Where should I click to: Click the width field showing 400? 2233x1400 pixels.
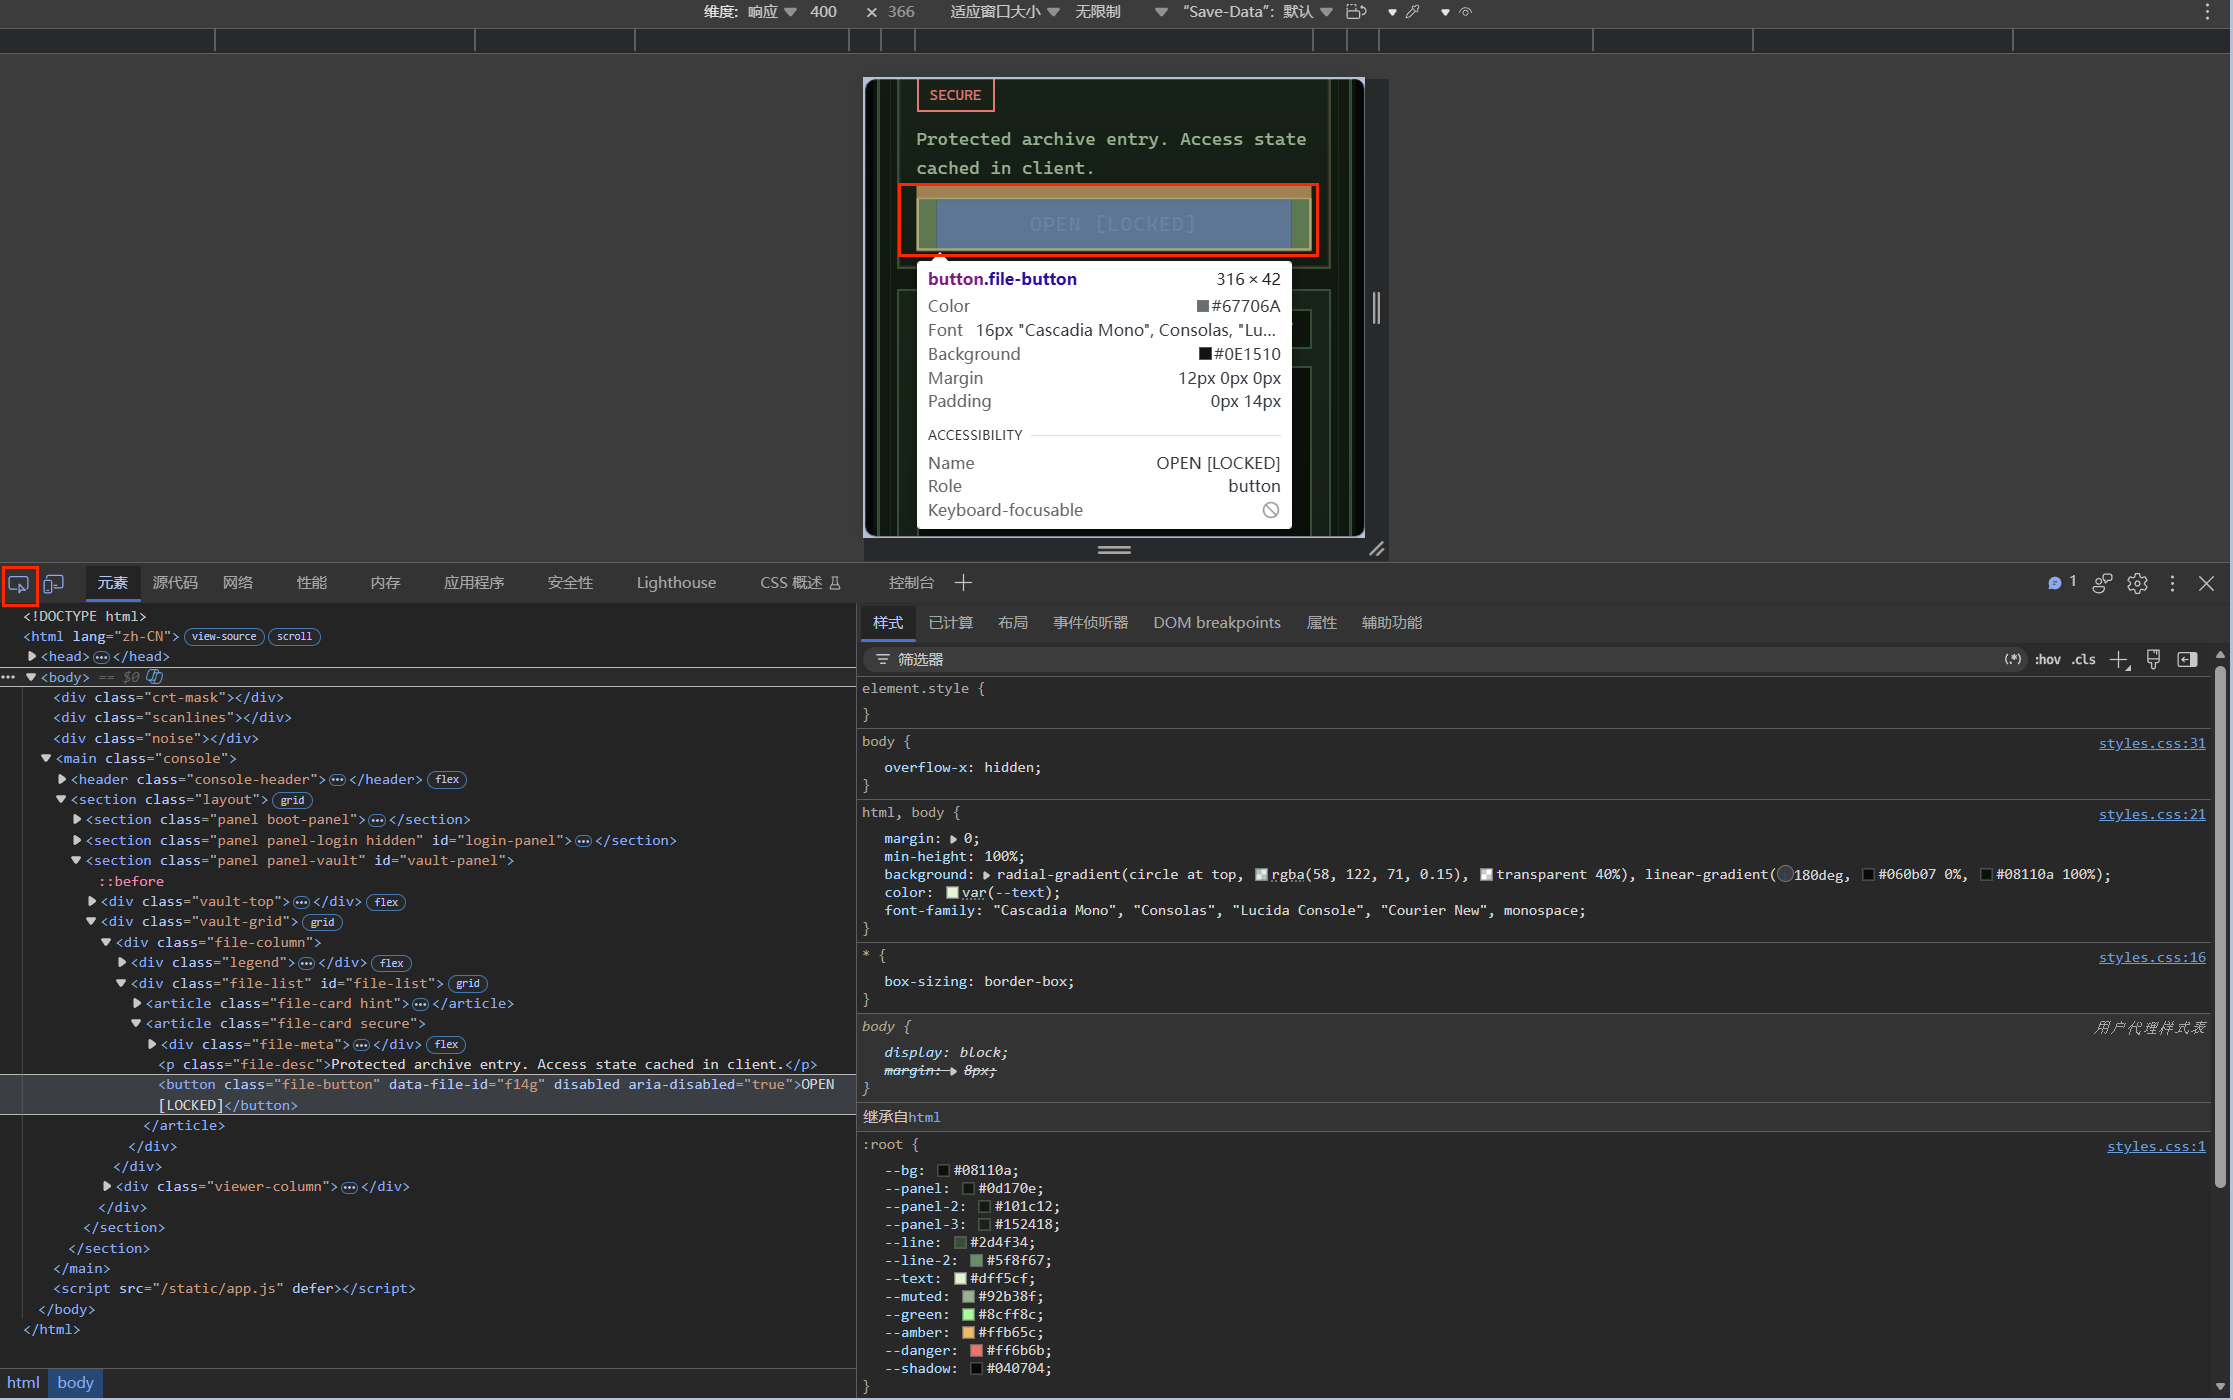824,12
